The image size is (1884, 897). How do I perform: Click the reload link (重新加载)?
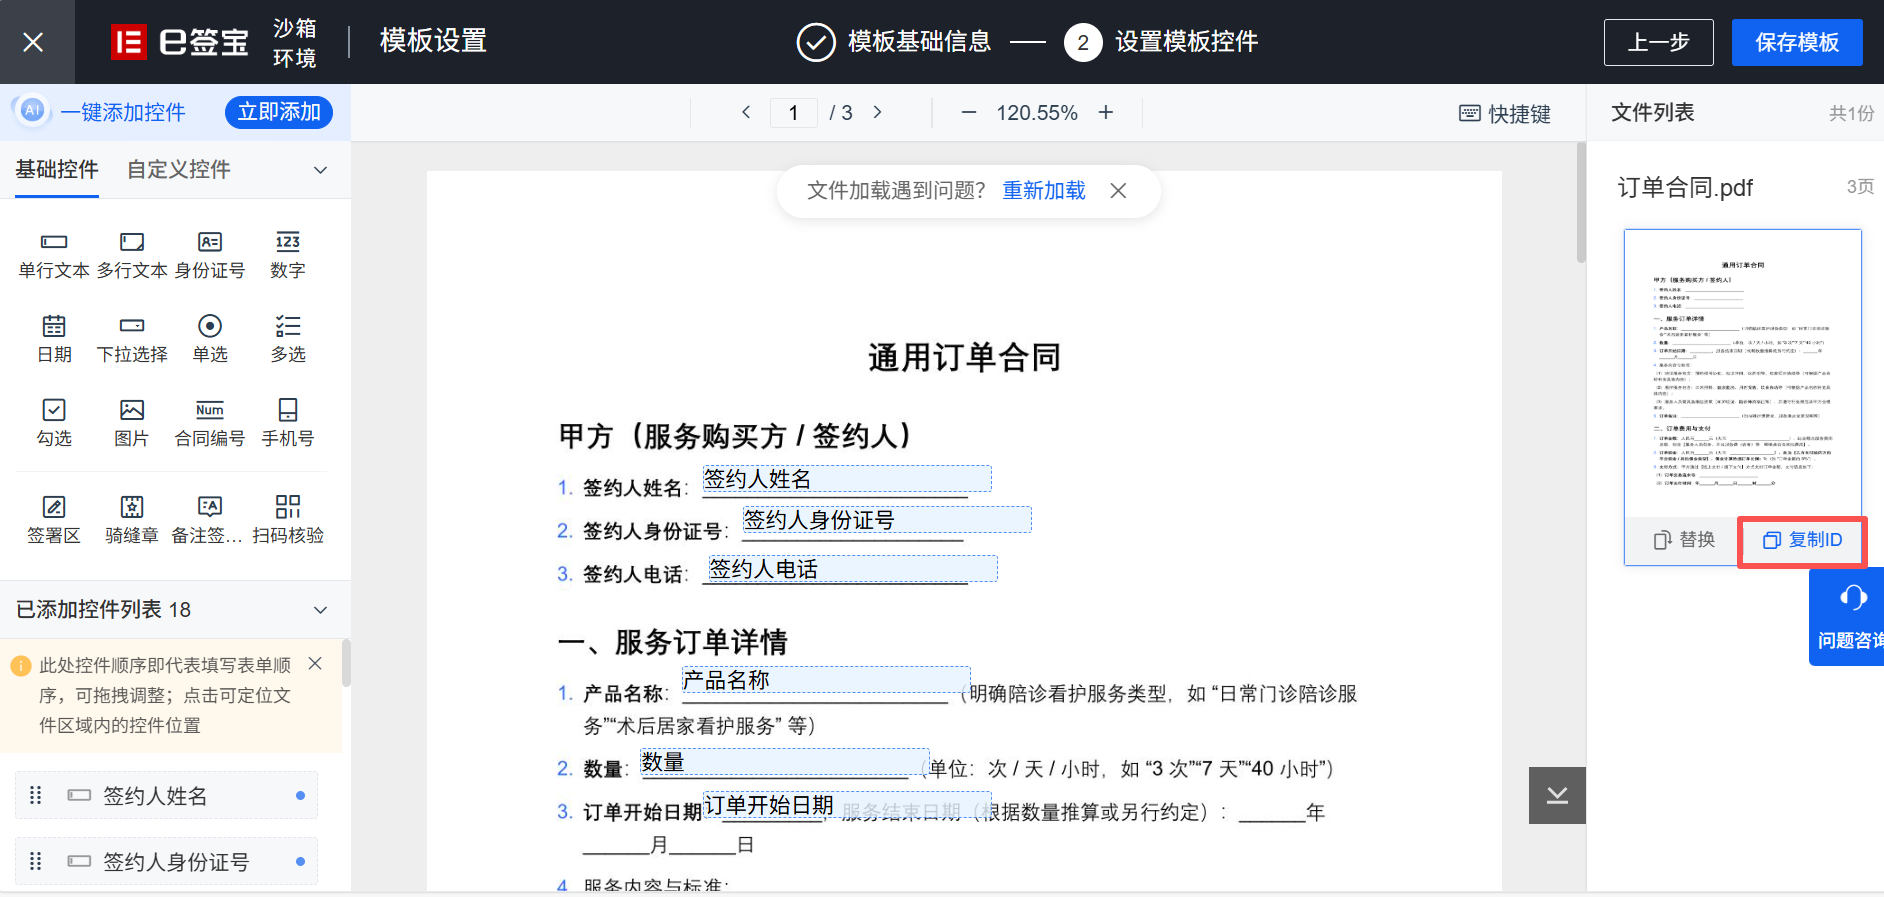click(x=1044, y=191)
